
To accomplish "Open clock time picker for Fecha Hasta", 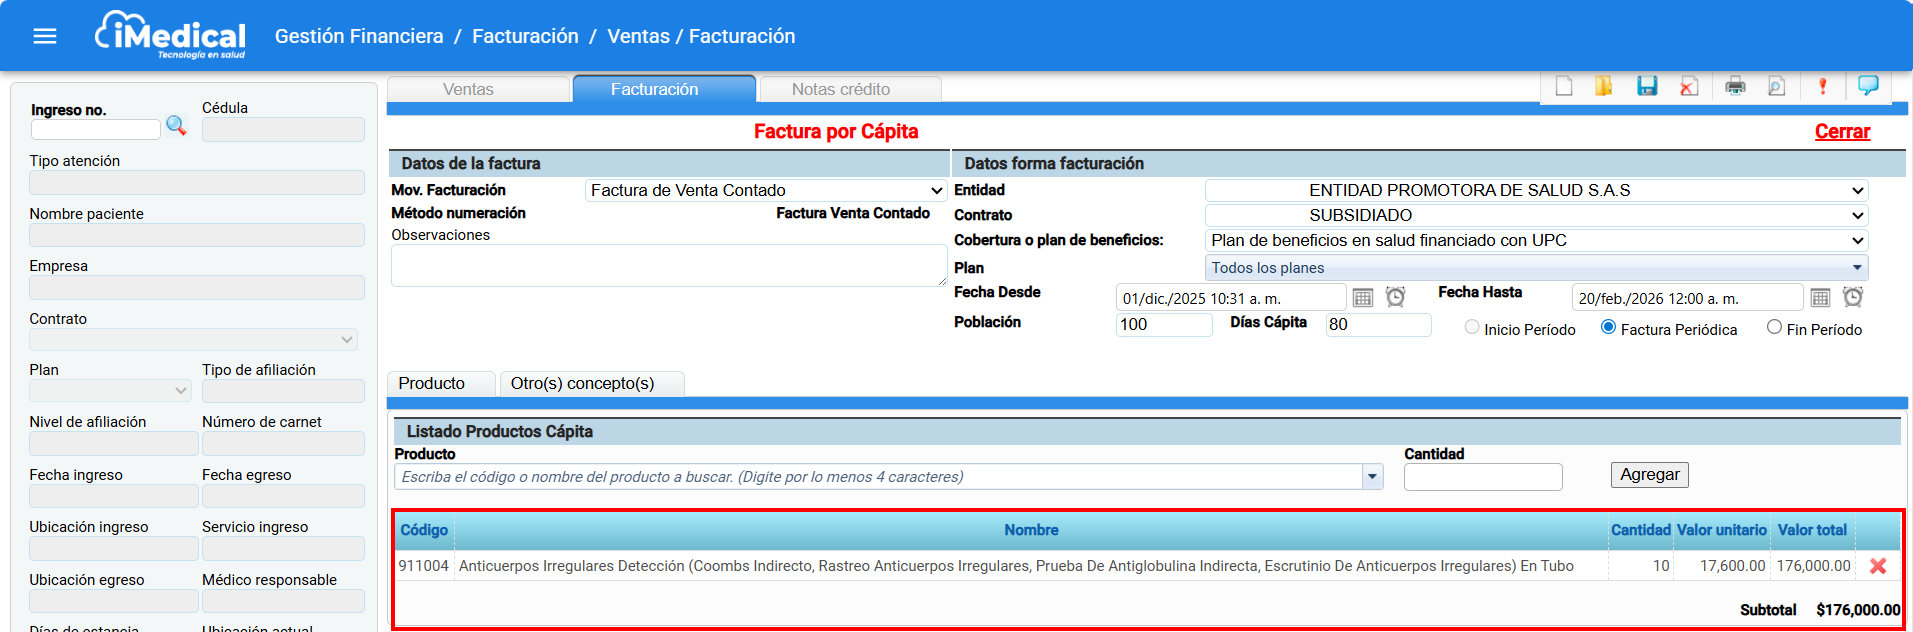I will (x=1852, y=298).
